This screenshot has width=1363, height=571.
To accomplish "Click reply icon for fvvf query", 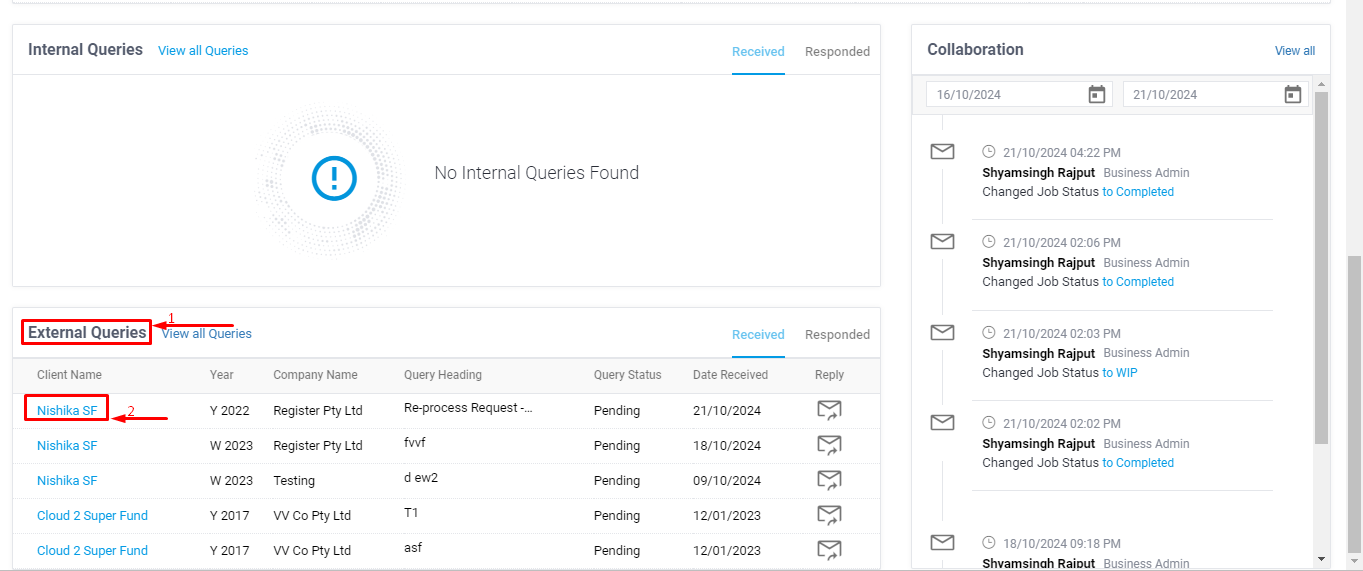I will pyautogui.click(x=828, y=445).
